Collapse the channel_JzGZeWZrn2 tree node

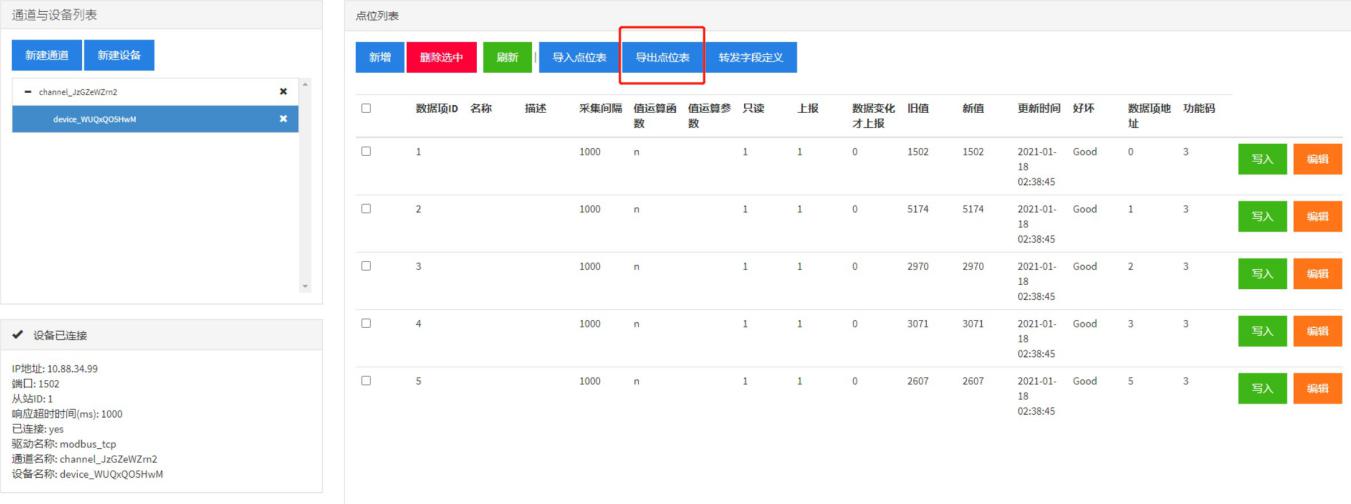pos(28,92)
